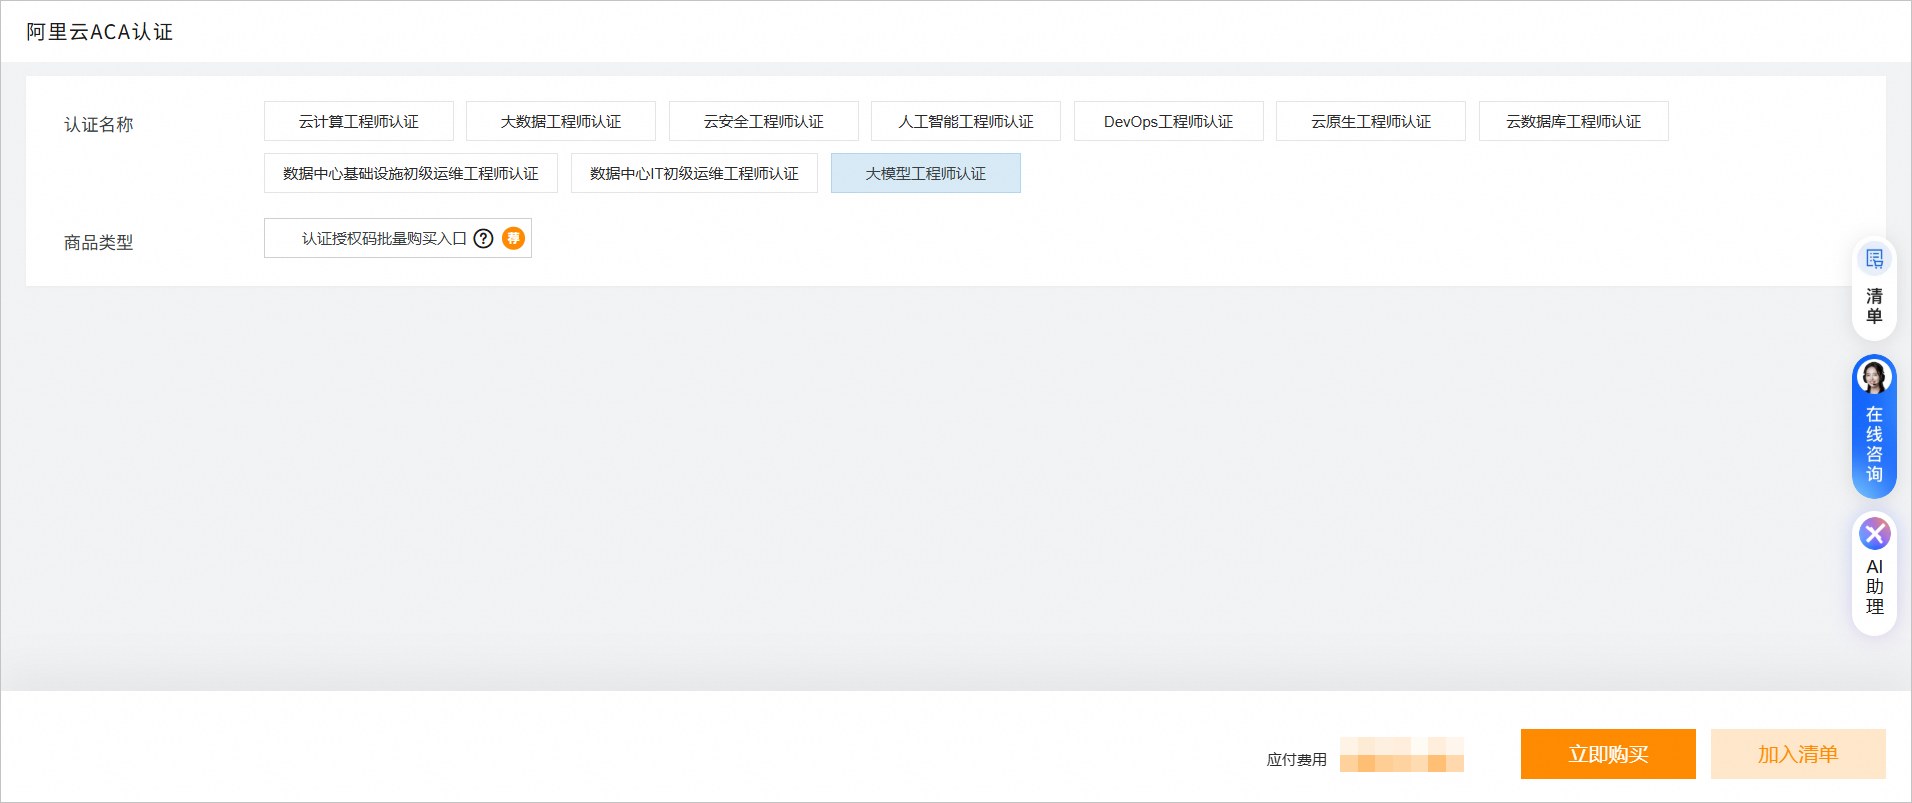1912x803 pixels.
Task: Open 在线咨询 chat panel text
Action: (1874, 444)
